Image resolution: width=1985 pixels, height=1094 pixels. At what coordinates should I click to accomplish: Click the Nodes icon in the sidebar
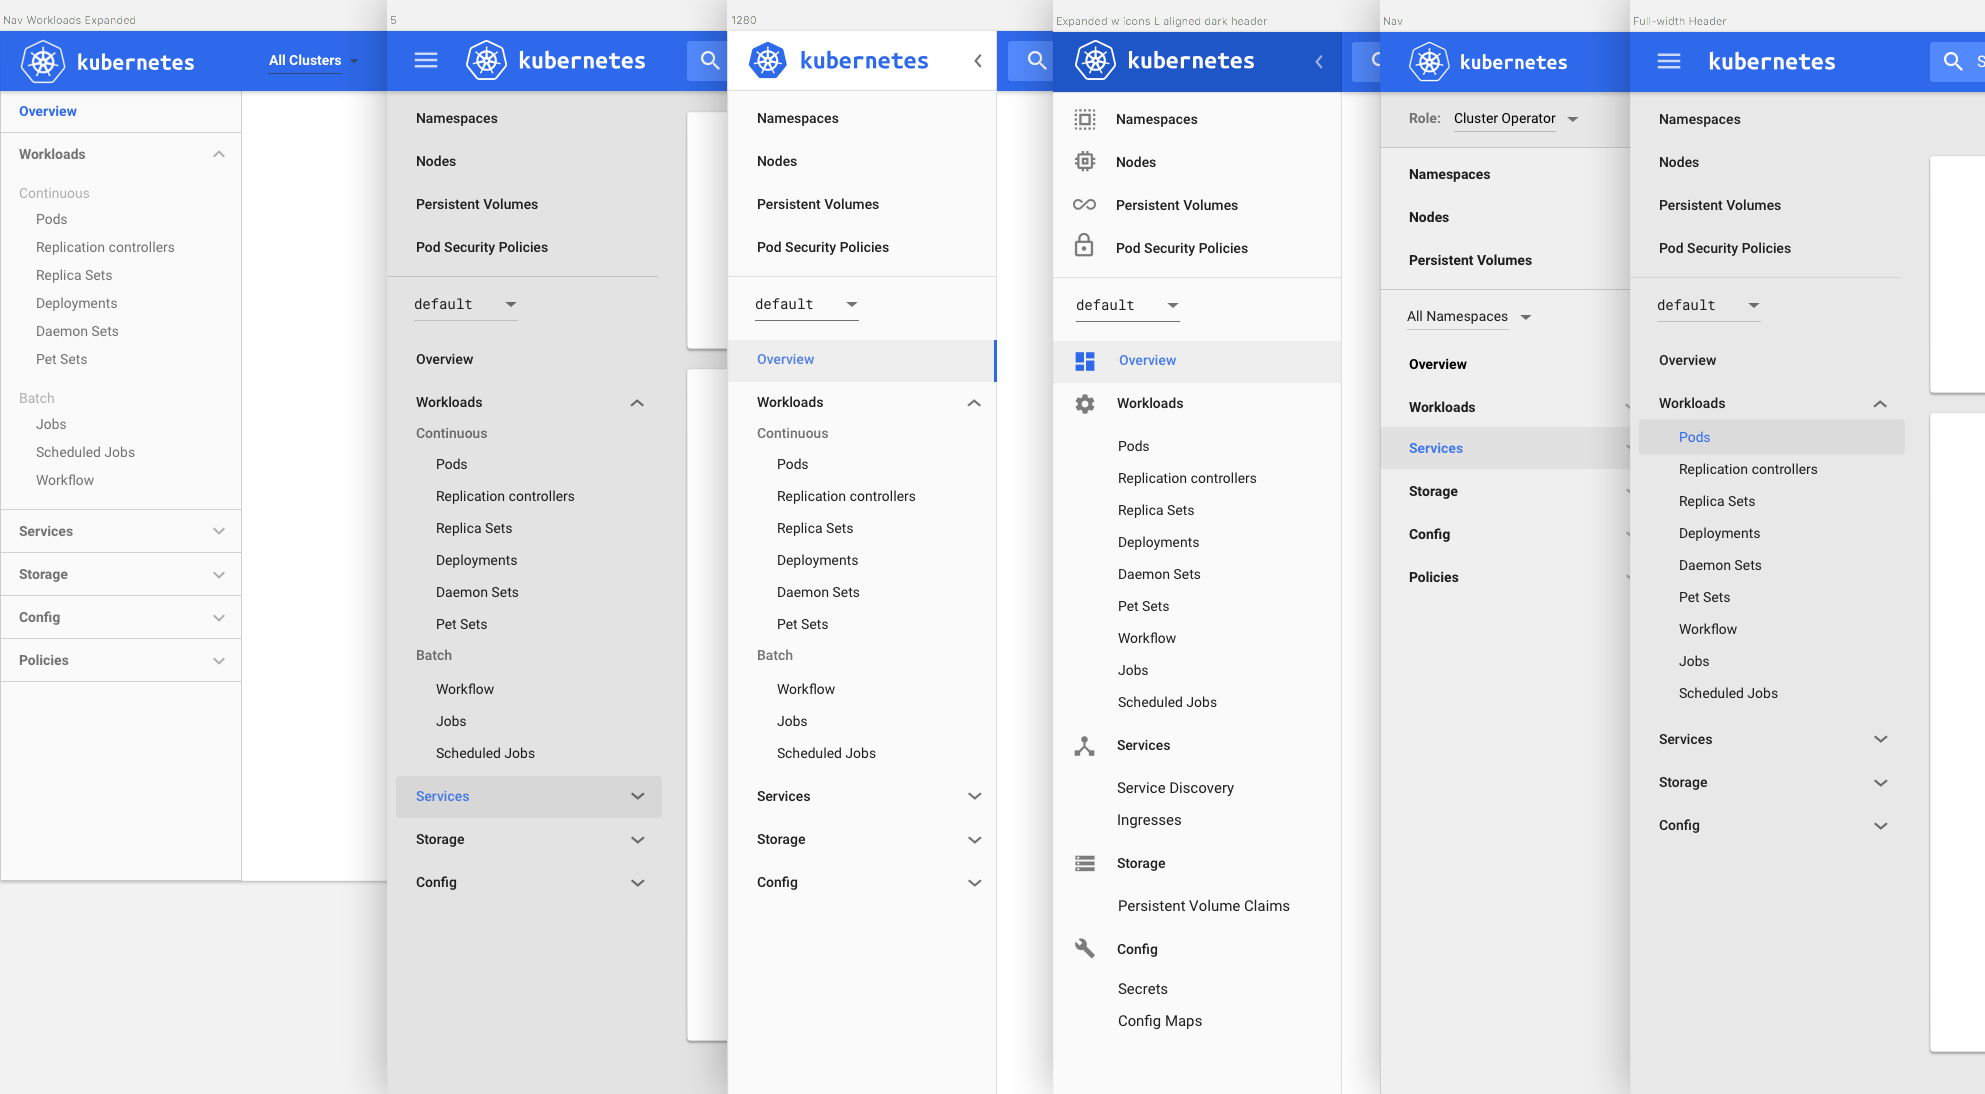click(1085, 162)
